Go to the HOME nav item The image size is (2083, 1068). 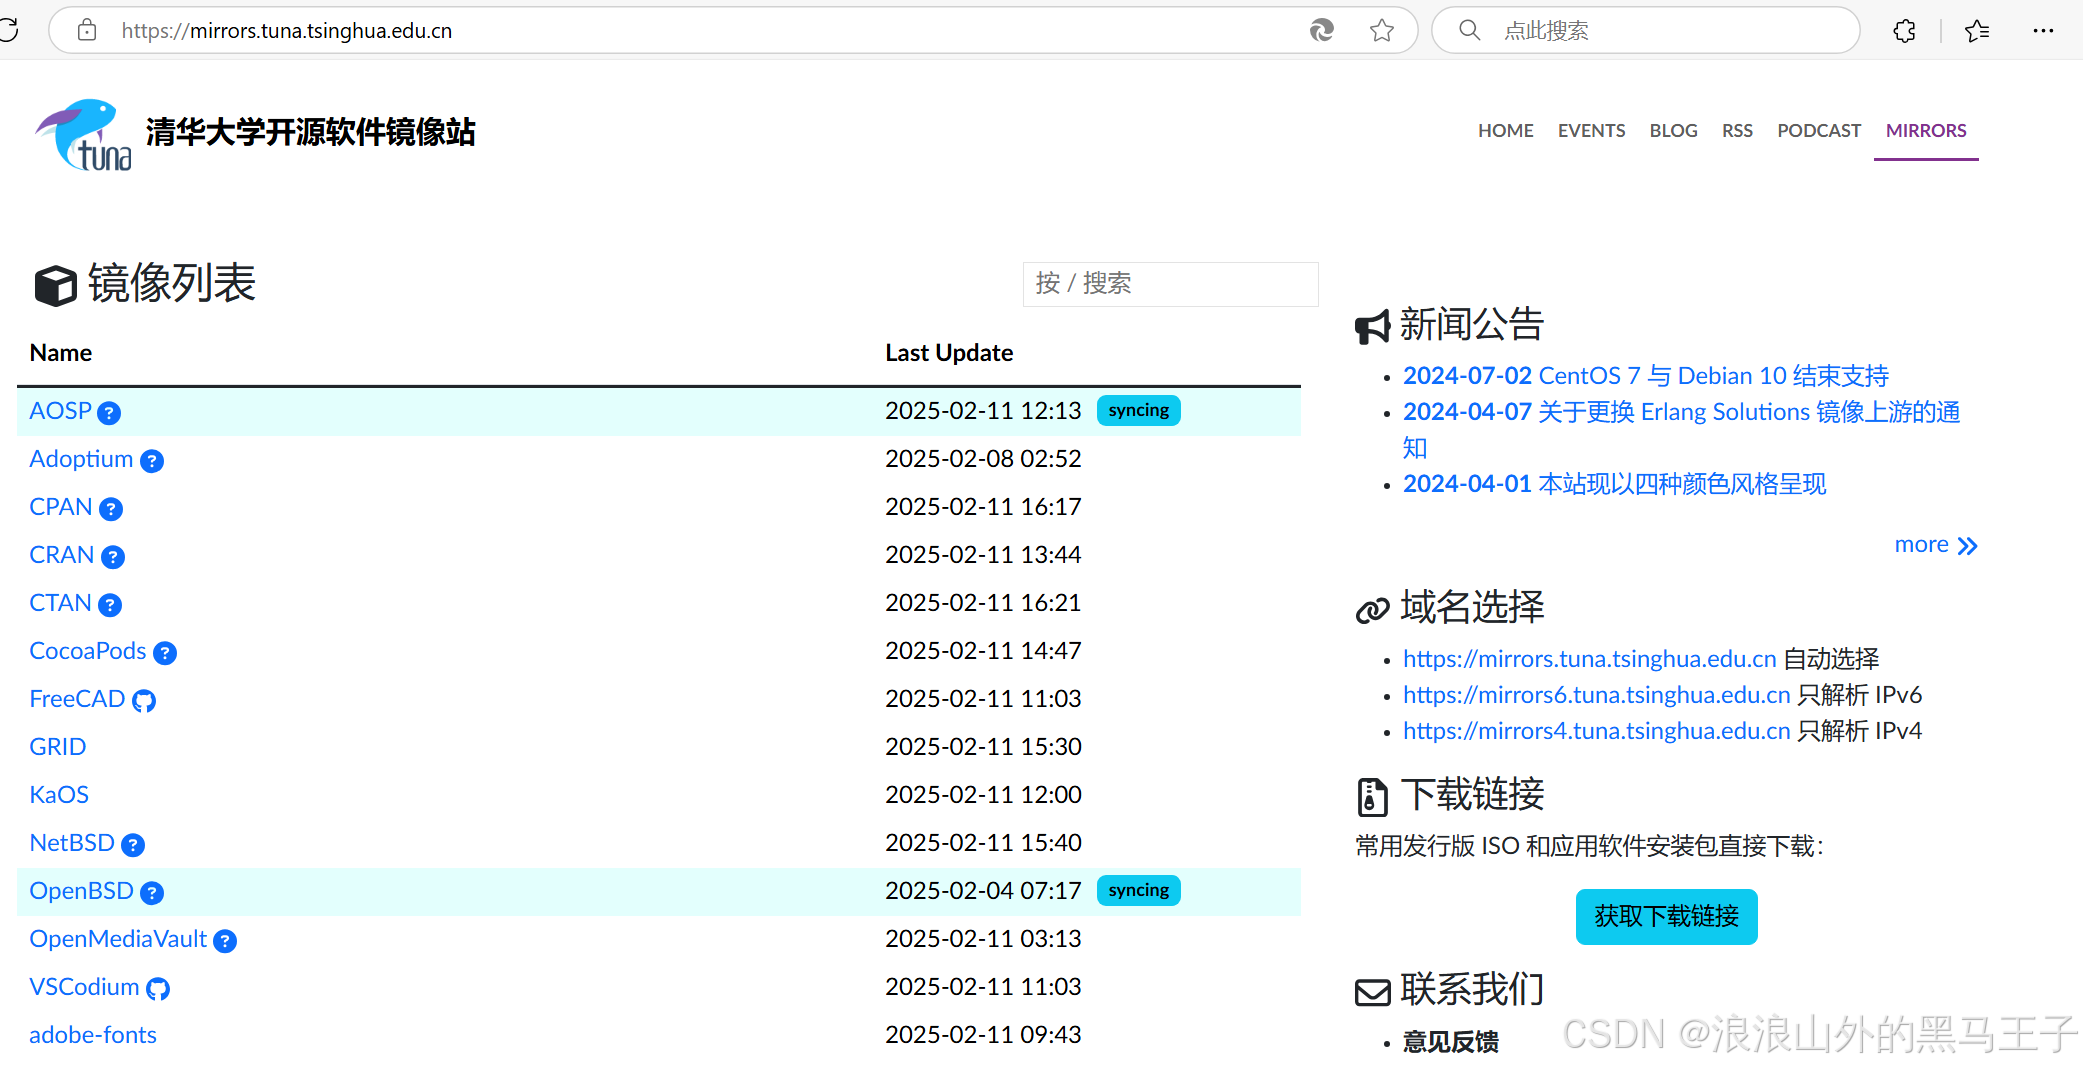point(1506,131)
